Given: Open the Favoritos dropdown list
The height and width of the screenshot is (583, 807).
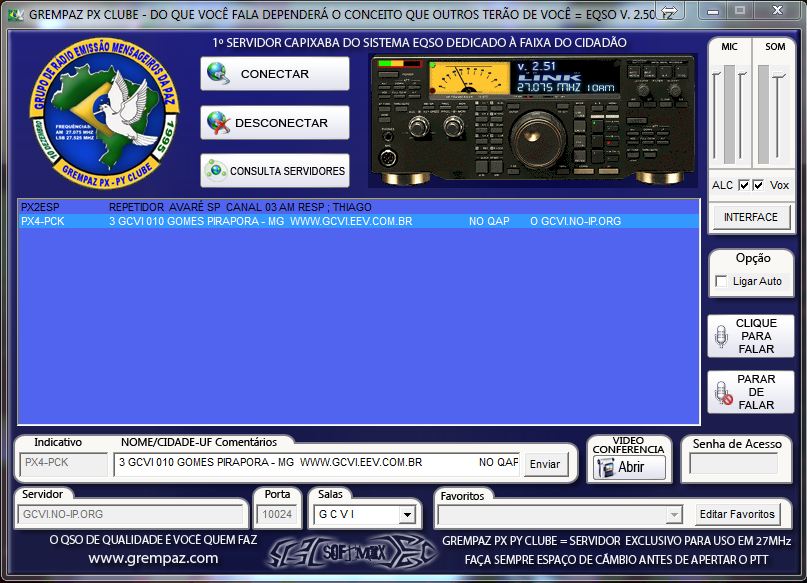Looking at the screenshot, I should 674,514.
